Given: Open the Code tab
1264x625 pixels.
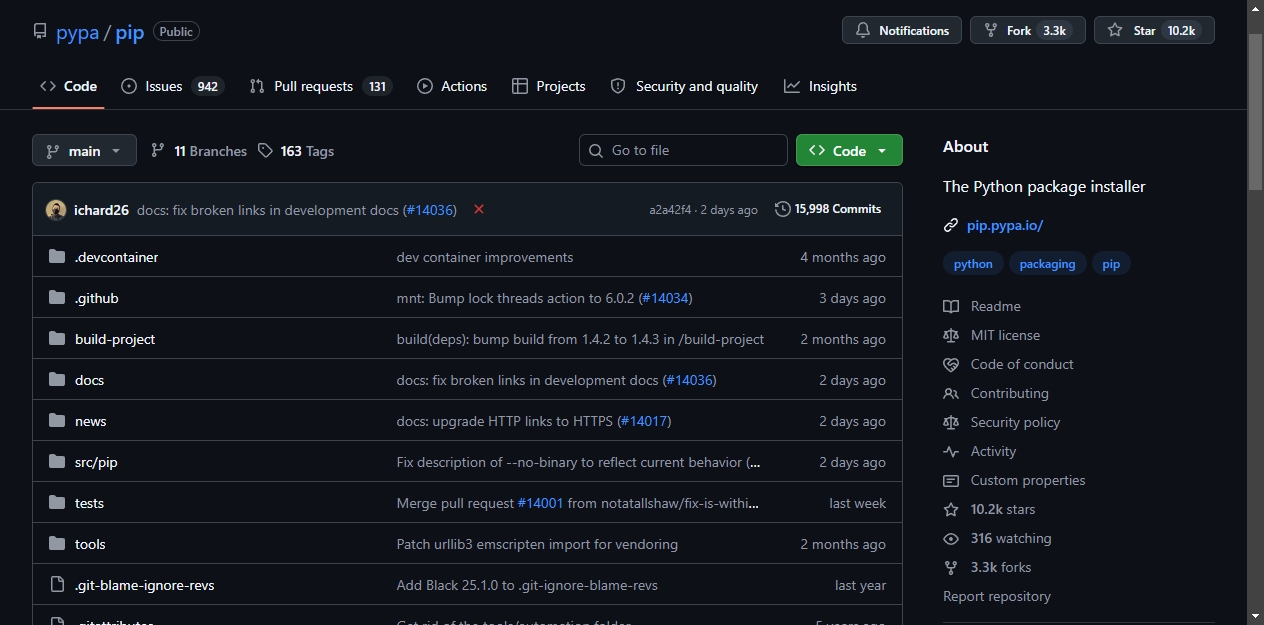Looking at the screenshot, I should click(x=68, y=86).
